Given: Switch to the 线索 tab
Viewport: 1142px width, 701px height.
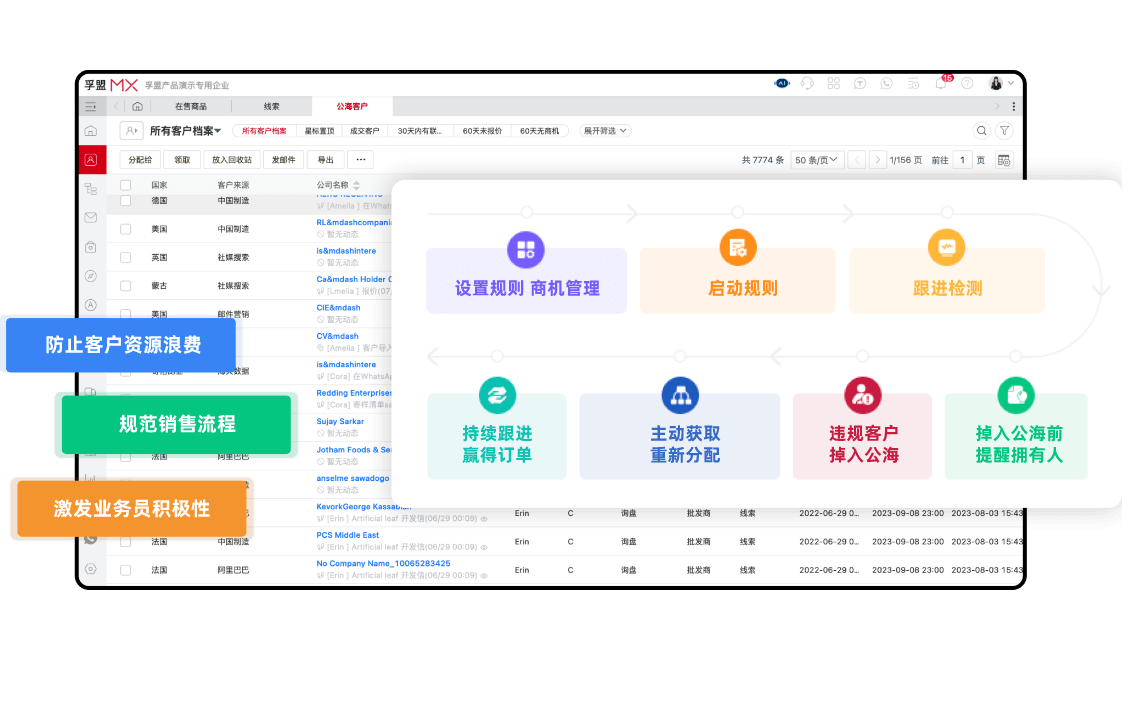Looking at the screenshot, I should click(x=270, y=105).
